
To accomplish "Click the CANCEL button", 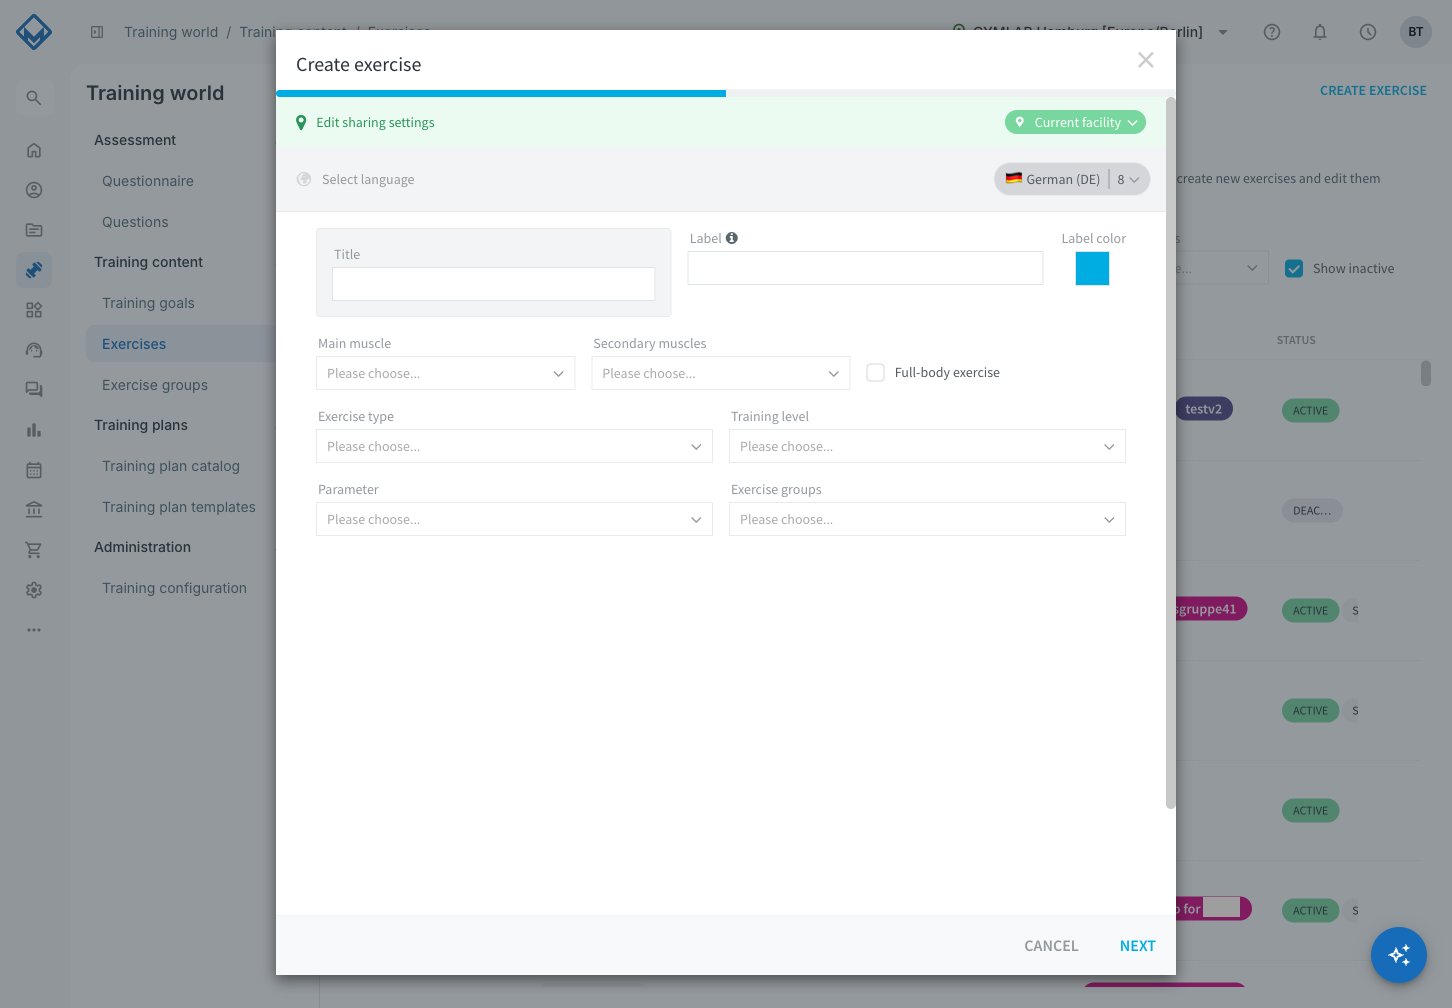I will click(1051, 946).
